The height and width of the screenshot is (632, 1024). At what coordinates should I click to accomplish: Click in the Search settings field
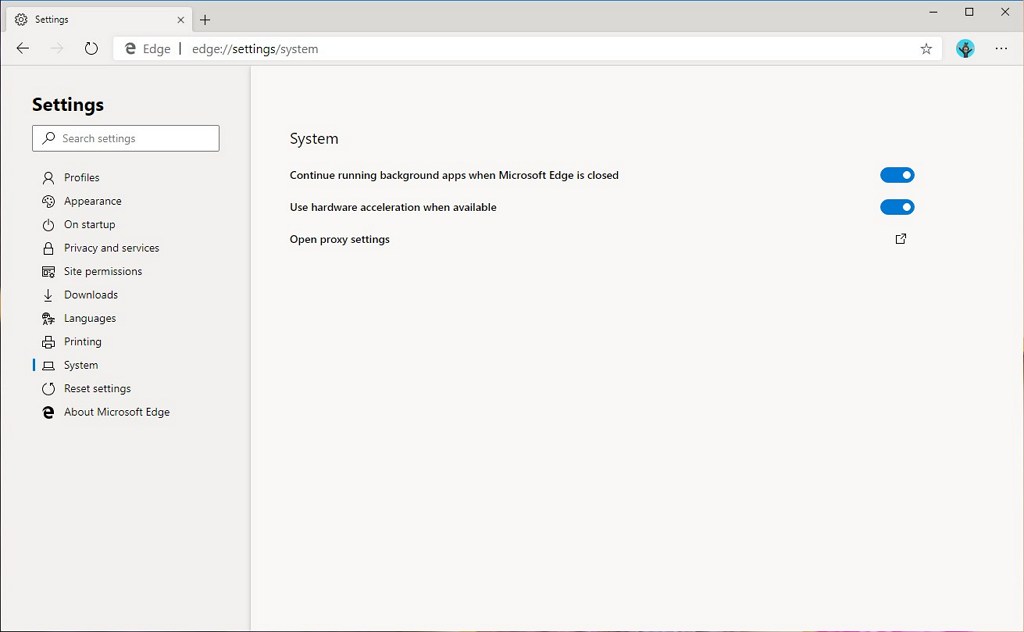coord(126,138)
